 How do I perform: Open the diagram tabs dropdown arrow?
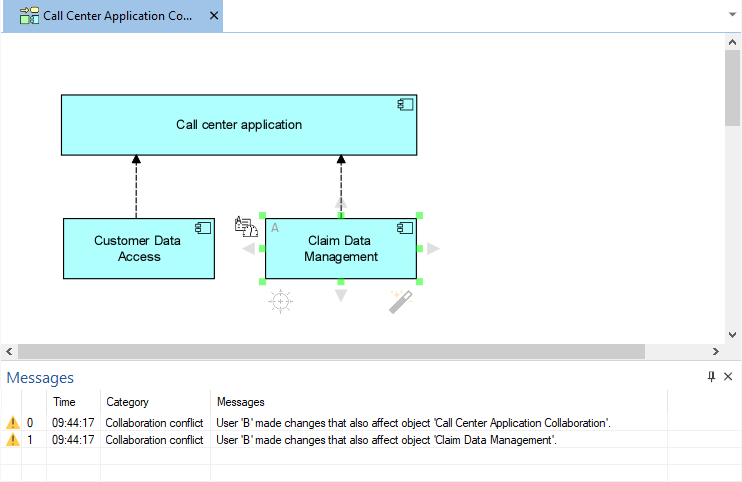[732, 15]
